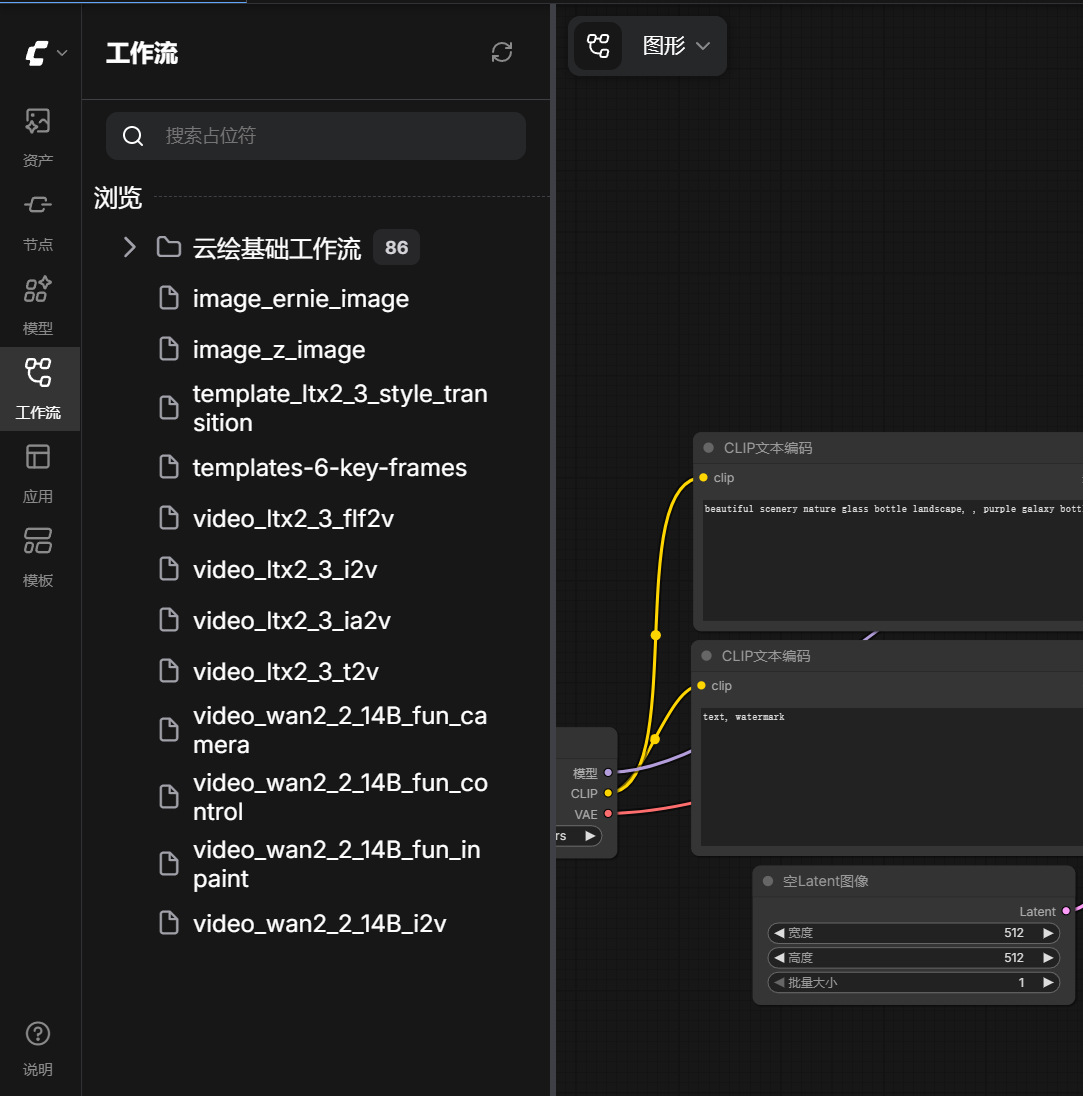Increase 高度 height value
The image size is (1083, 1096).
point(1048,958)
